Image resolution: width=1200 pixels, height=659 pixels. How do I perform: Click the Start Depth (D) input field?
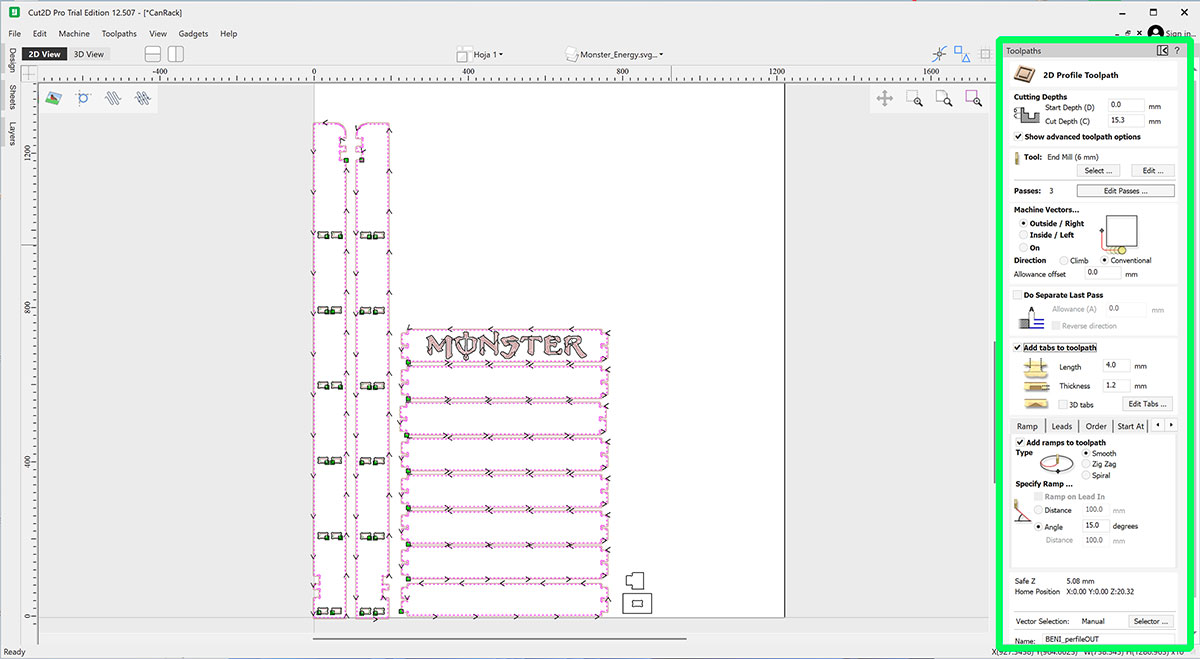tap(1126, 105)
